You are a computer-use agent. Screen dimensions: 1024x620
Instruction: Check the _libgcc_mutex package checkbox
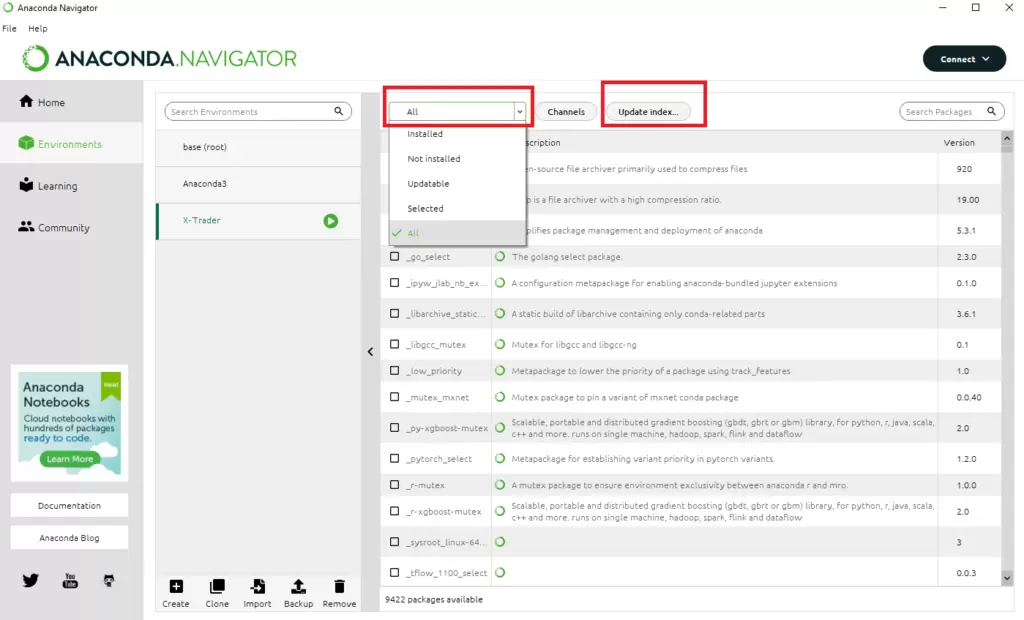394,344
